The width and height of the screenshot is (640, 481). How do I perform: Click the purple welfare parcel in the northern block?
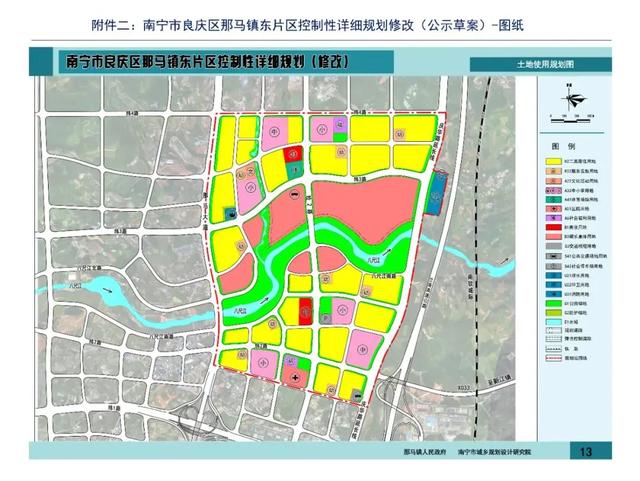pos(340,124)
